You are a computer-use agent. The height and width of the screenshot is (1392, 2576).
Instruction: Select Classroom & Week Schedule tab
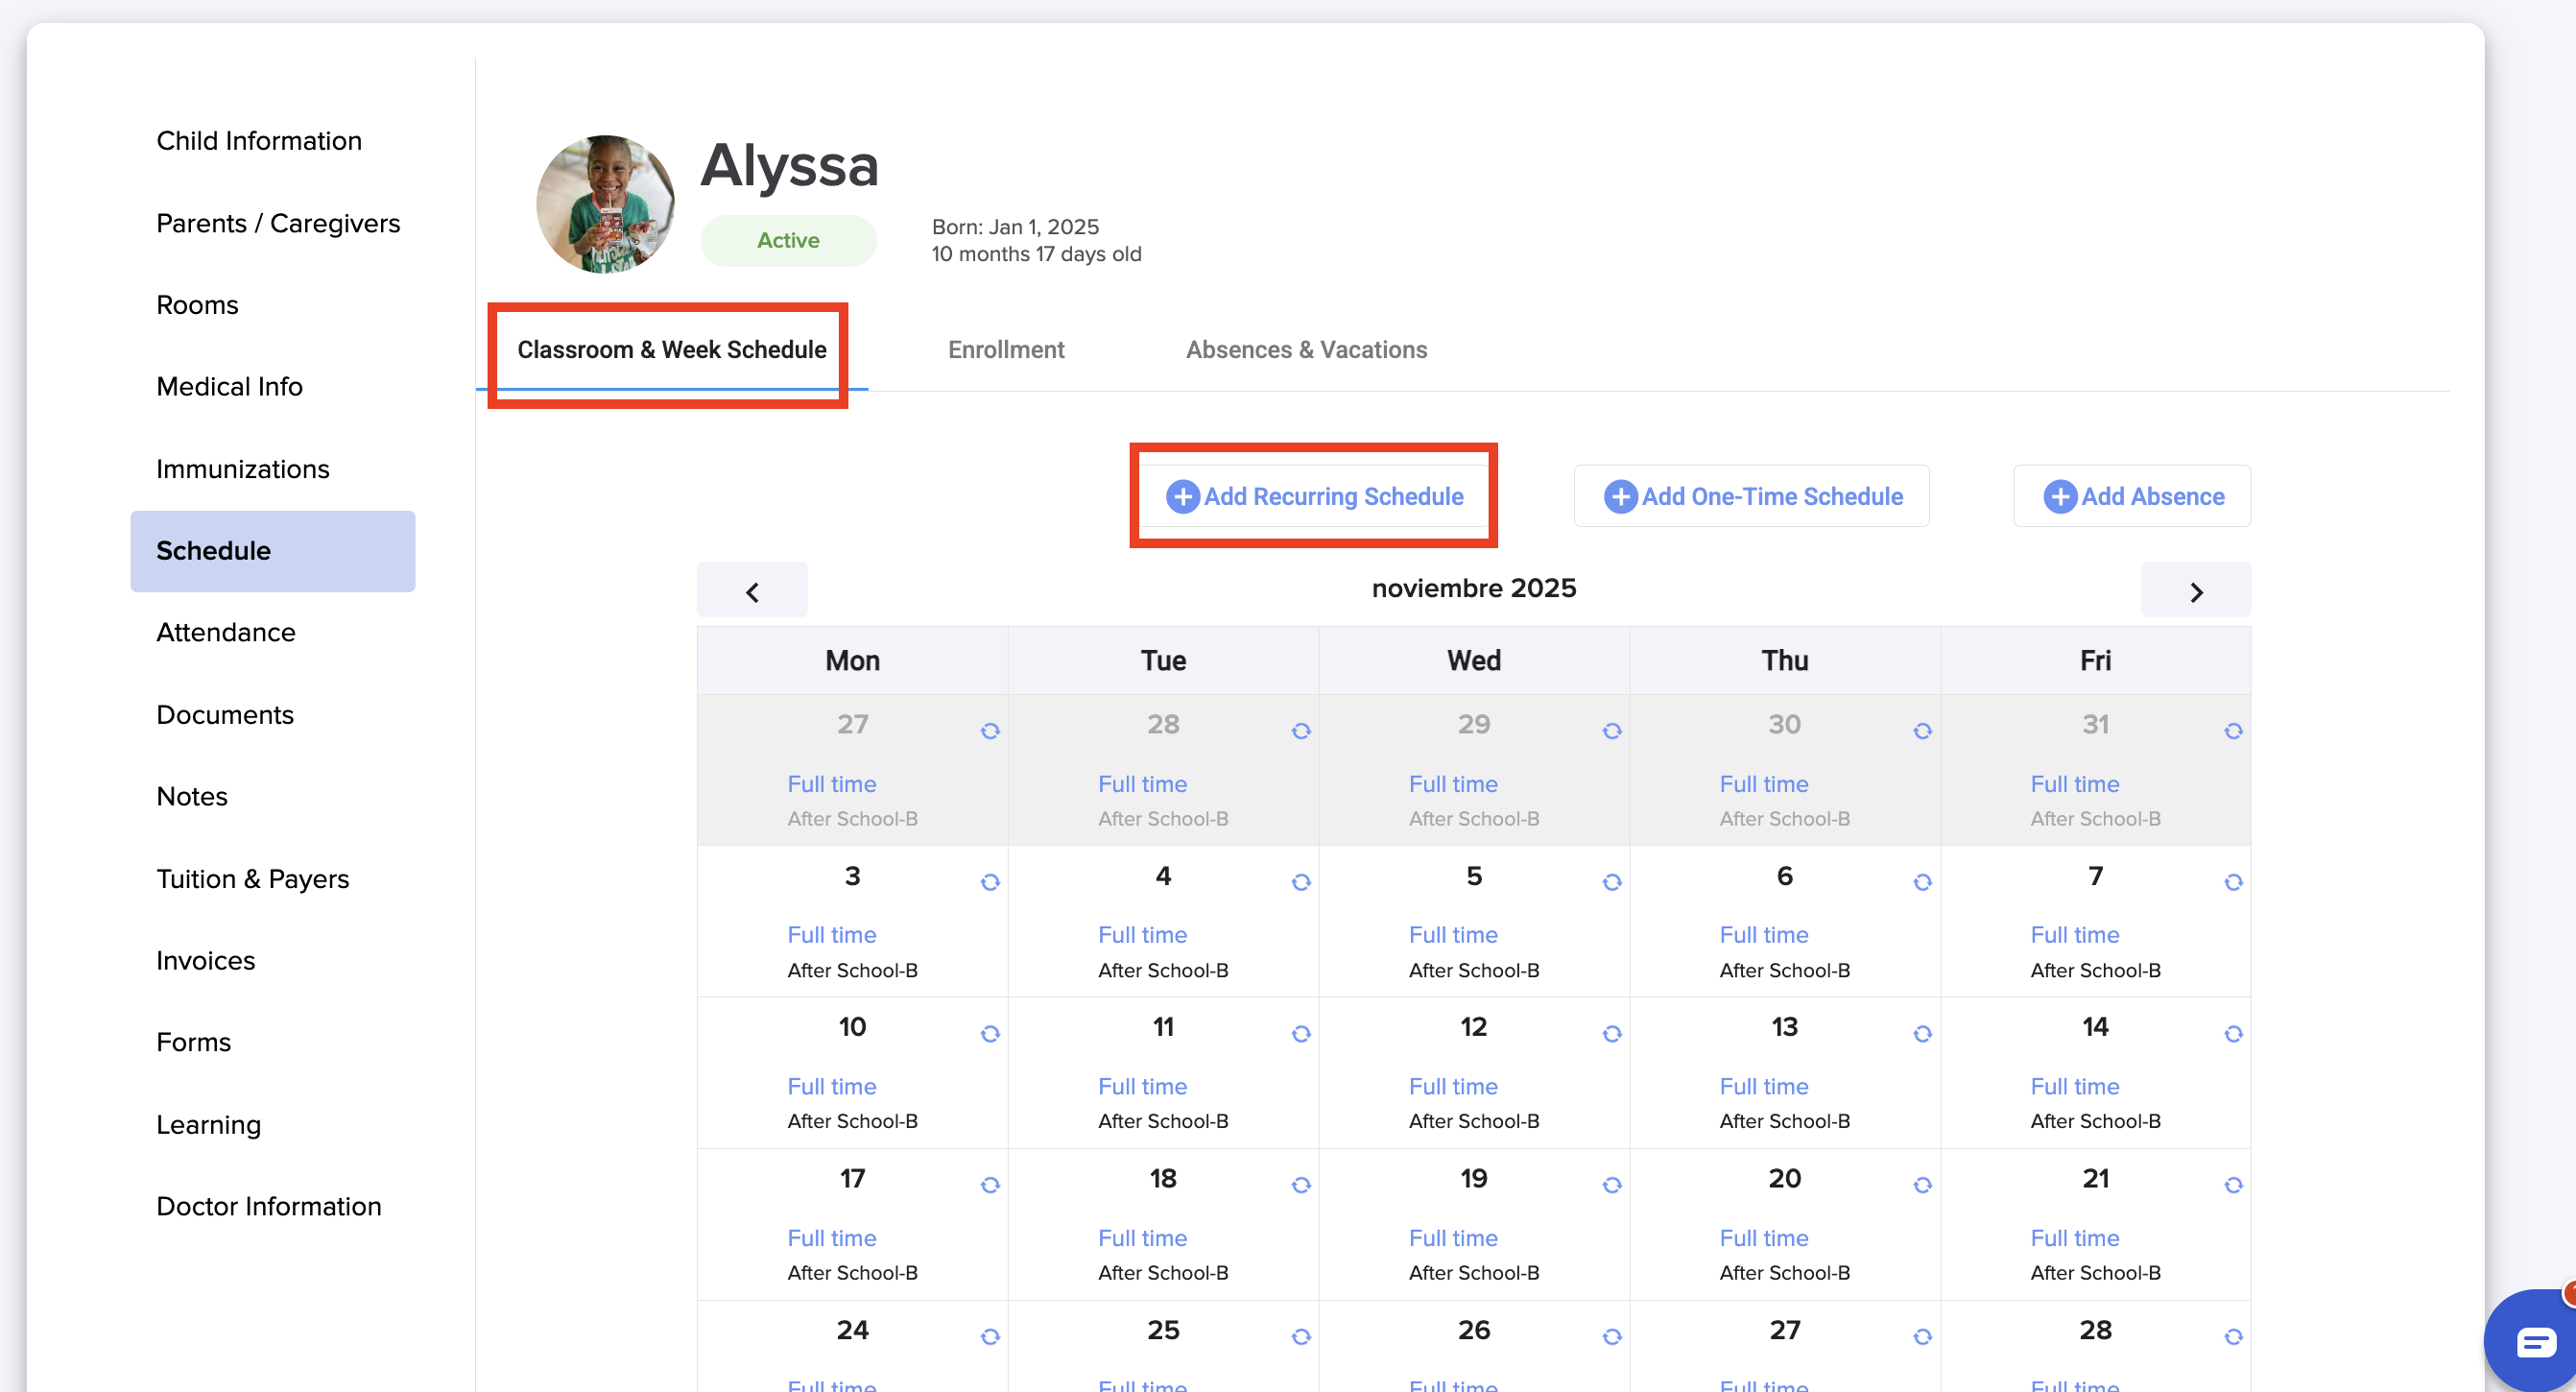[671, 350]
